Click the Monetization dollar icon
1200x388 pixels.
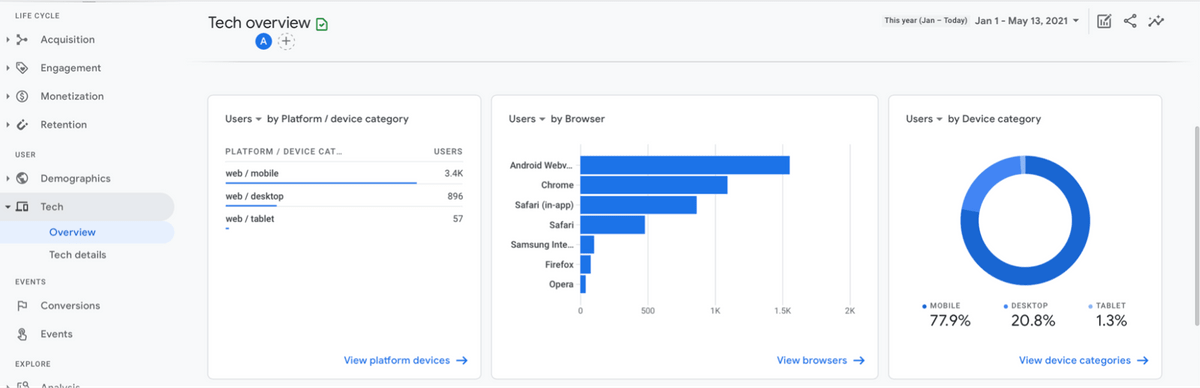[22, 96]
